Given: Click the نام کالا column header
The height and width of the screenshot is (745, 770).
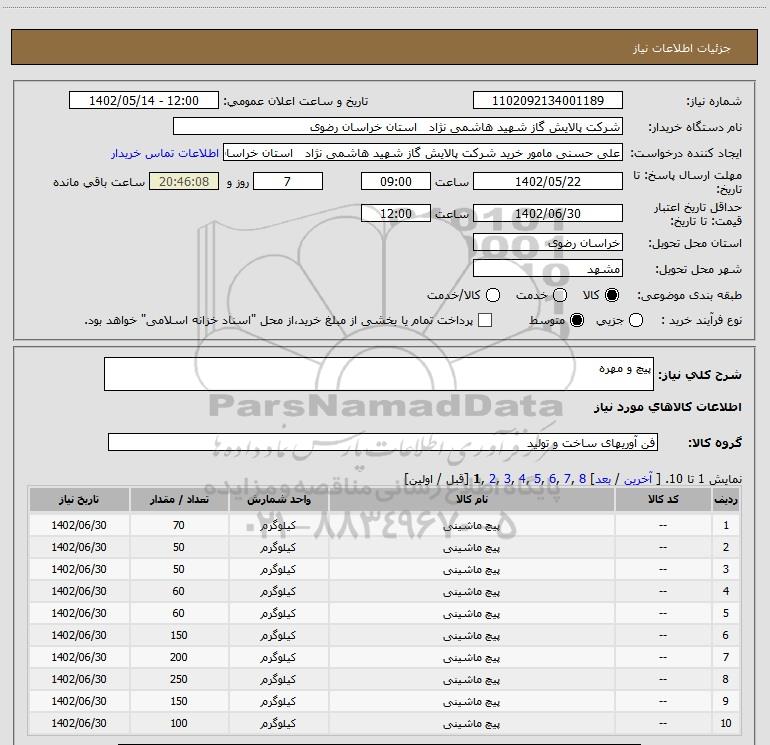Looking at the screenshot, I should coord(471,499).
